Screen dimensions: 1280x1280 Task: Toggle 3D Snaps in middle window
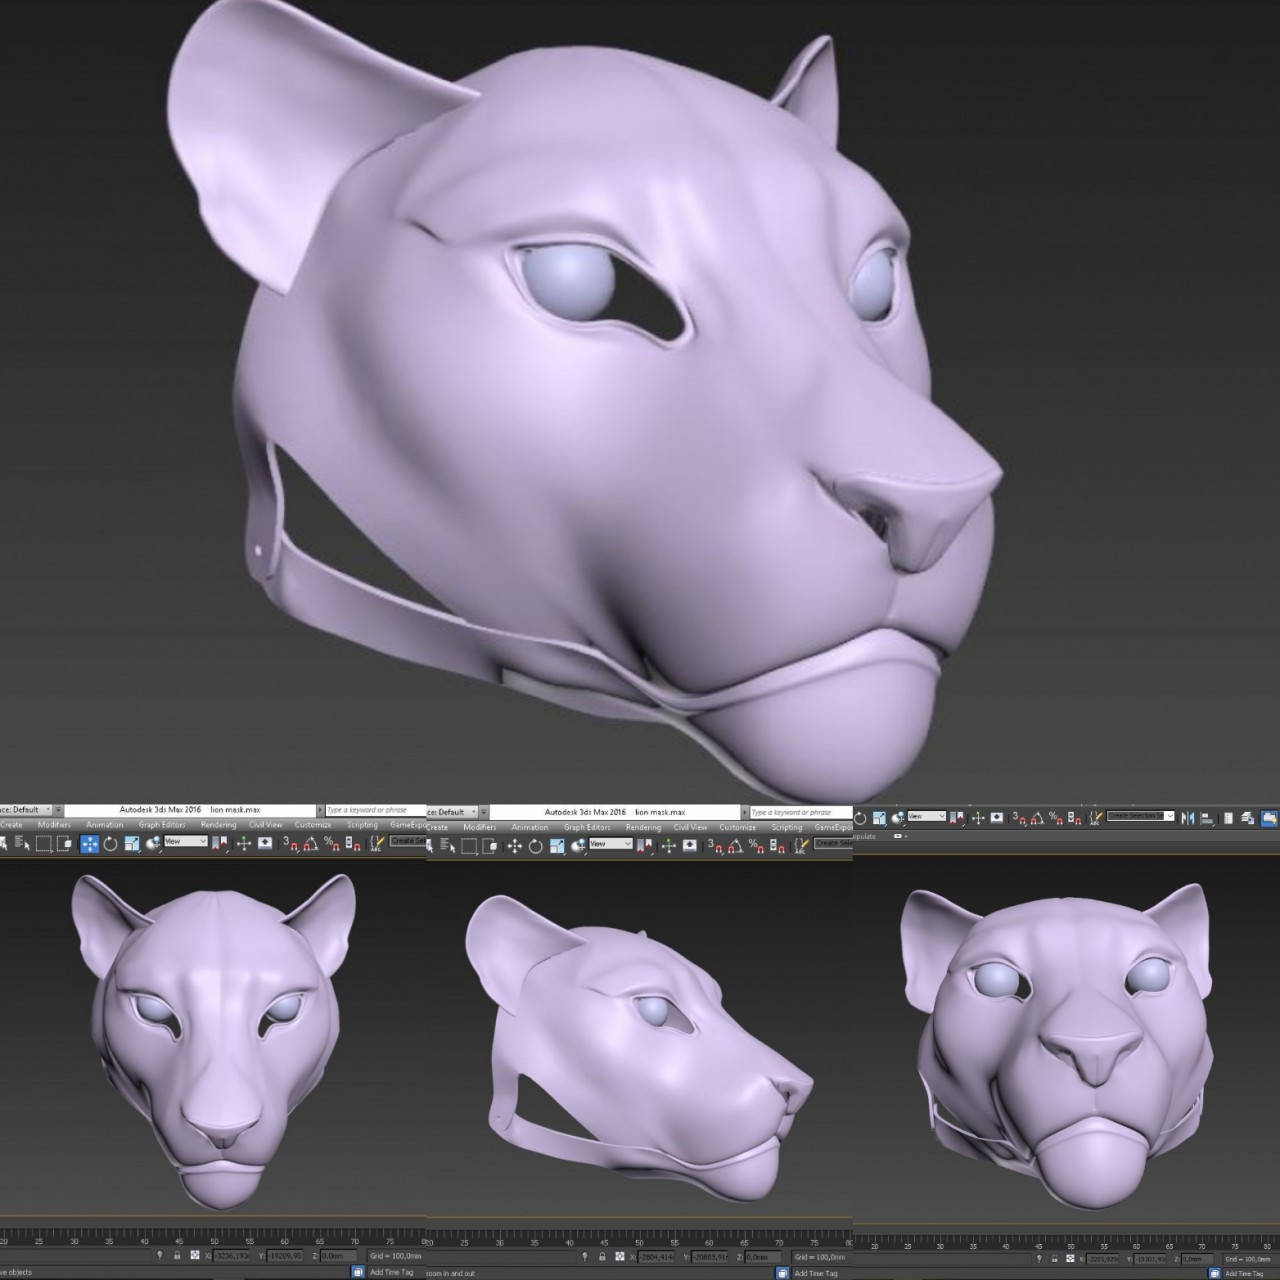716,846
